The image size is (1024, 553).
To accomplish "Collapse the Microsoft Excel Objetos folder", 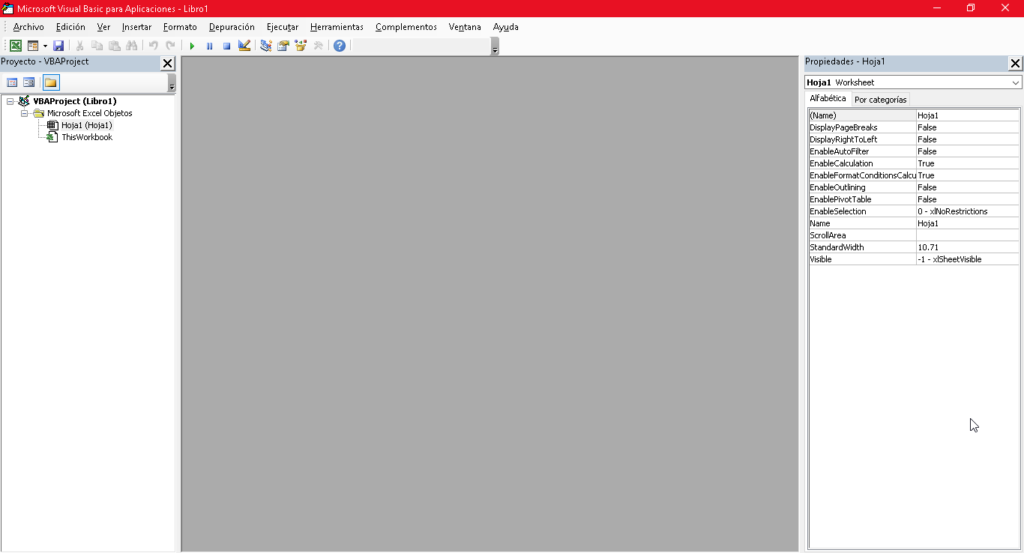I will pyautogui.click(x=24, y=113).
